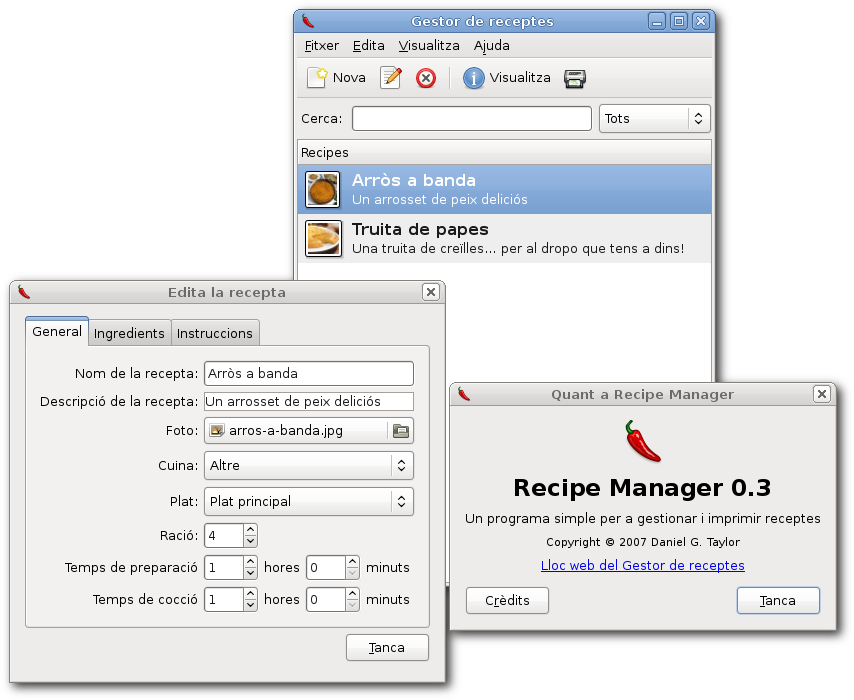Decrease the Ració spinner value
This screenshot has width=854, height=700.
(x=250, y=541)
